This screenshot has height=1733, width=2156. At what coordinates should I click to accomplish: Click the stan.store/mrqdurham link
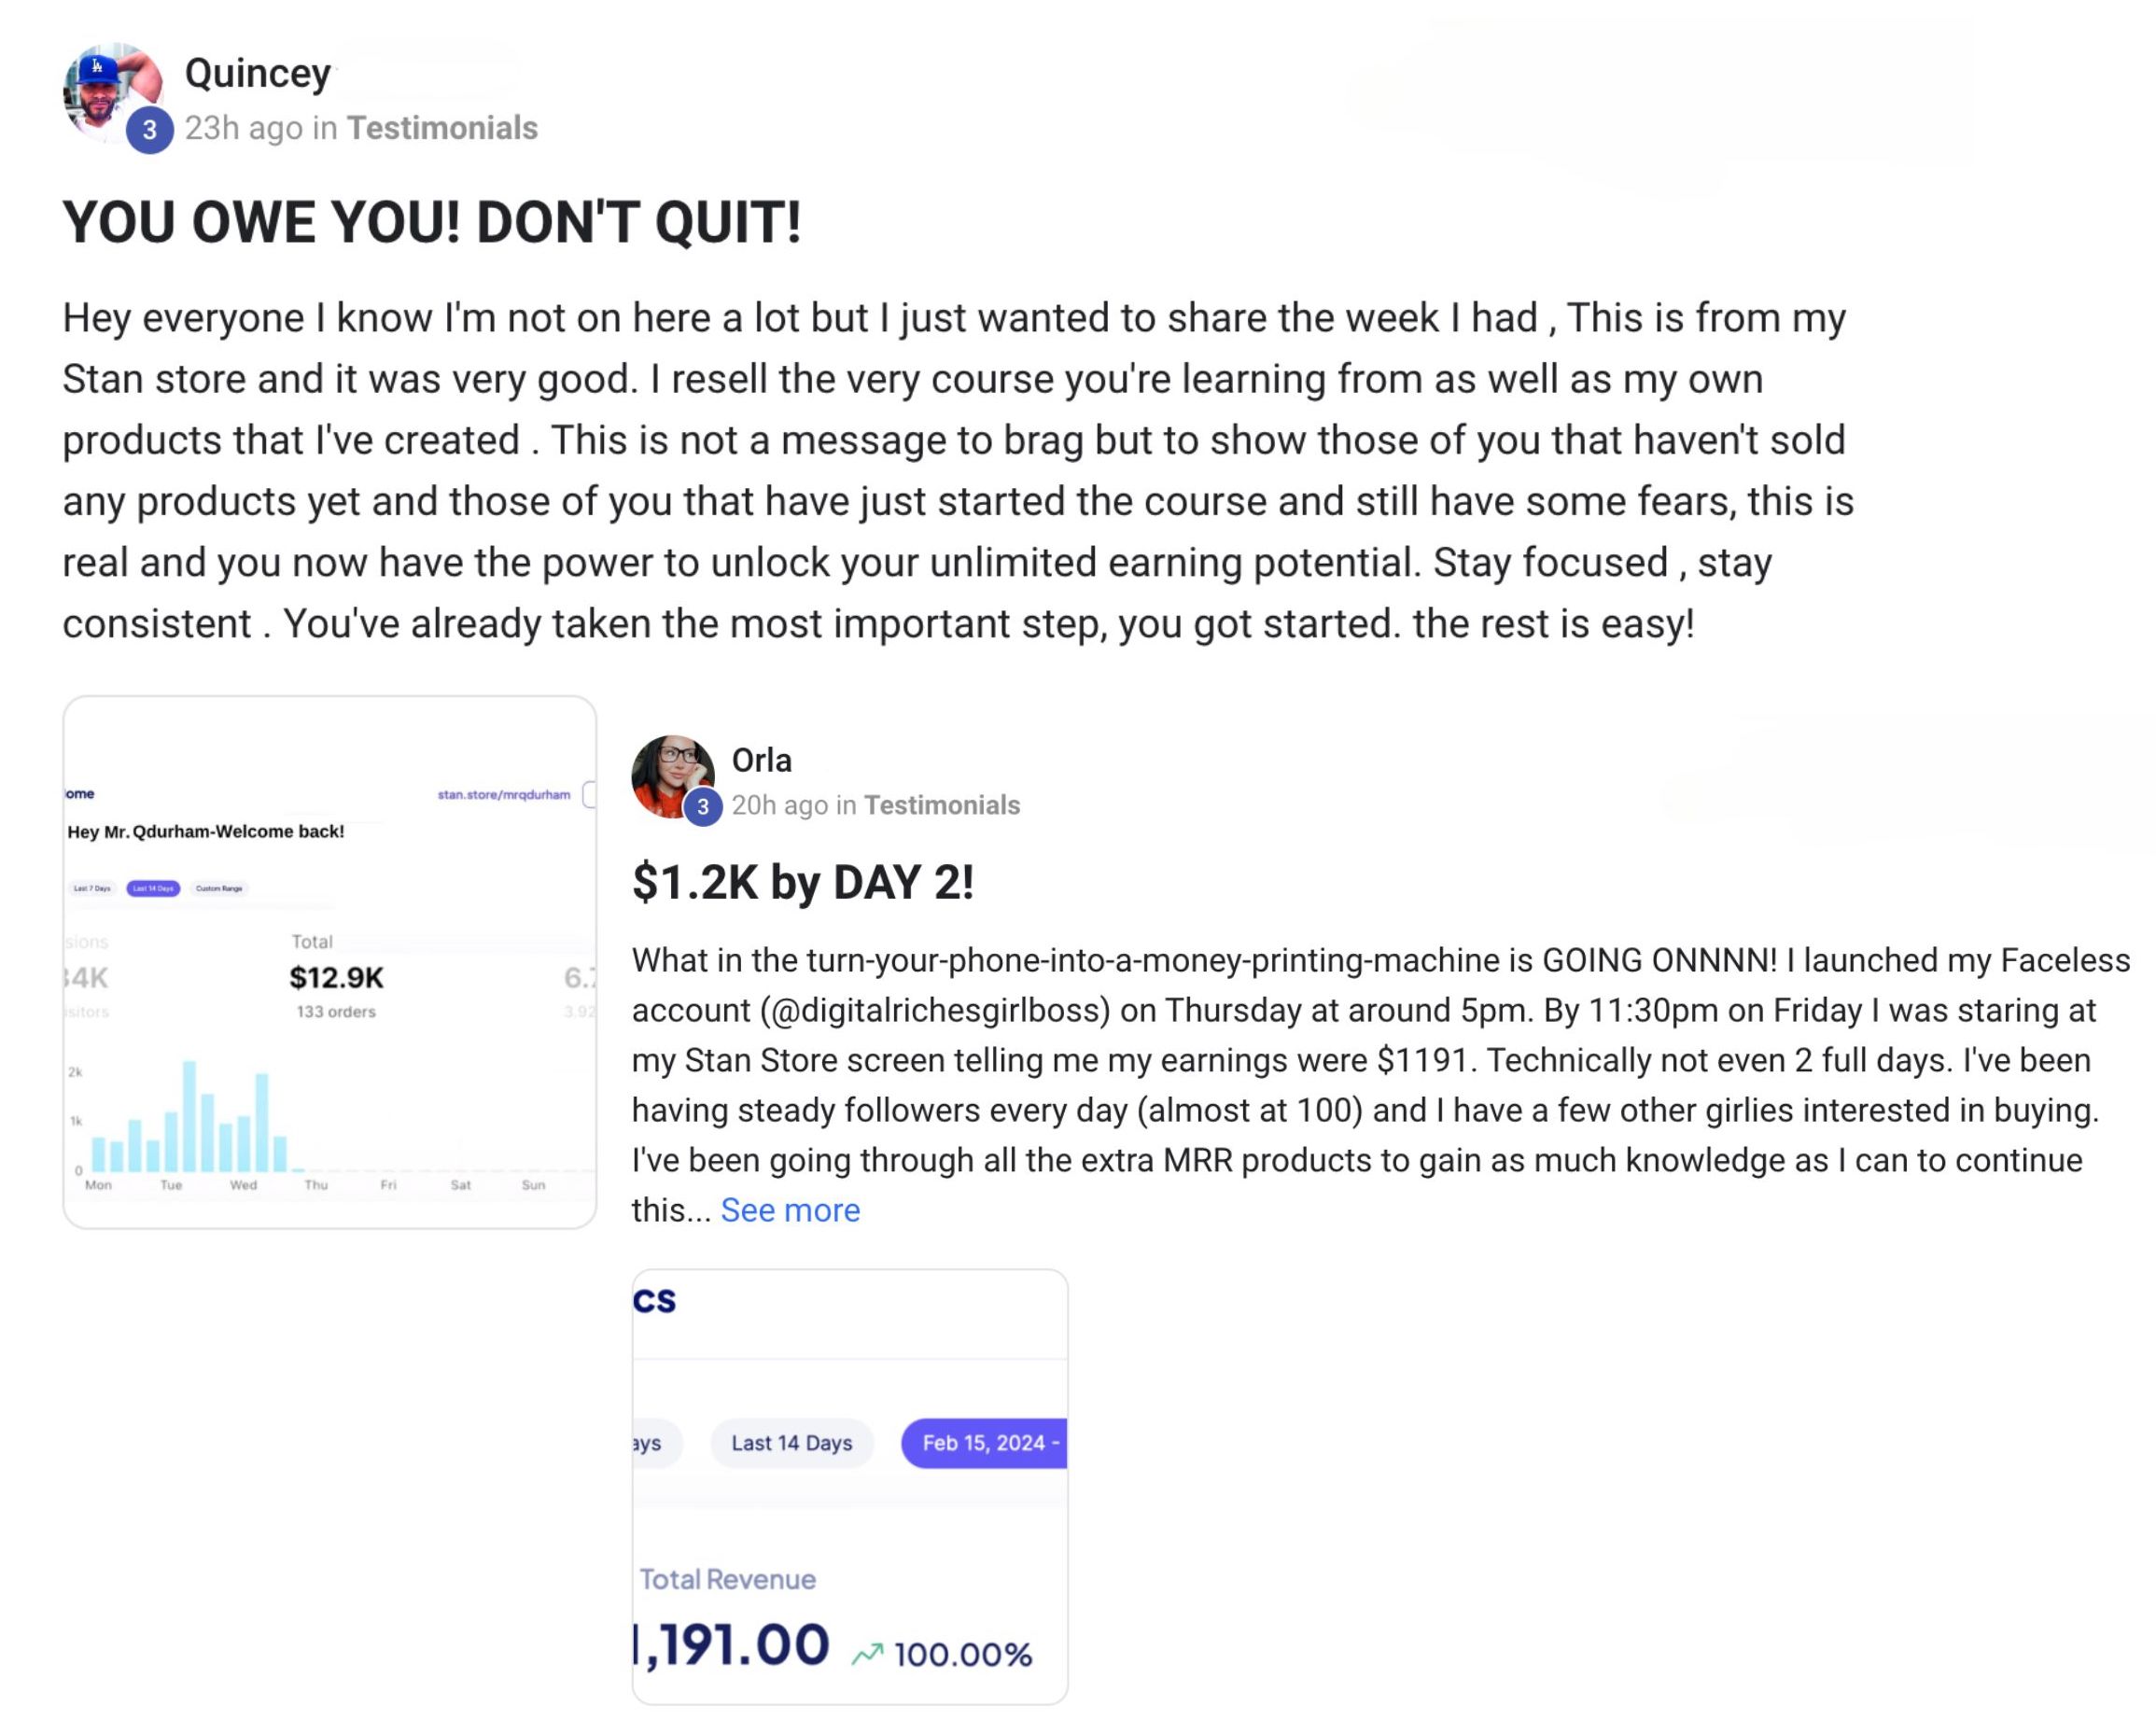503,795
